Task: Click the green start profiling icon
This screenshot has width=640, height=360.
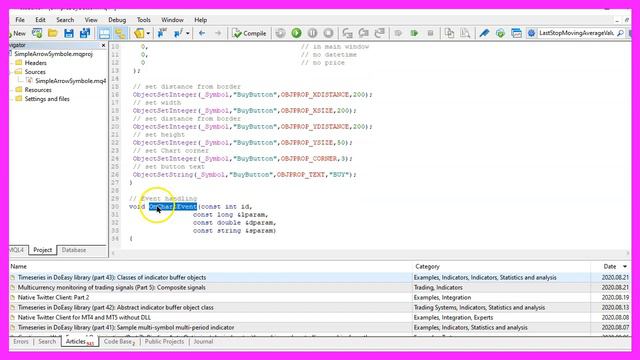Action: tap(414, 33)
